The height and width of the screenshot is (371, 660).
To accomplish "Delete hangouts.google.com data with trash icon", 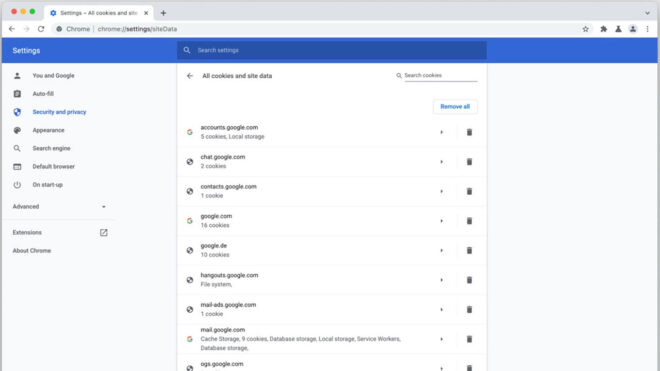I will pyautogui.click(x=469, y=280).
